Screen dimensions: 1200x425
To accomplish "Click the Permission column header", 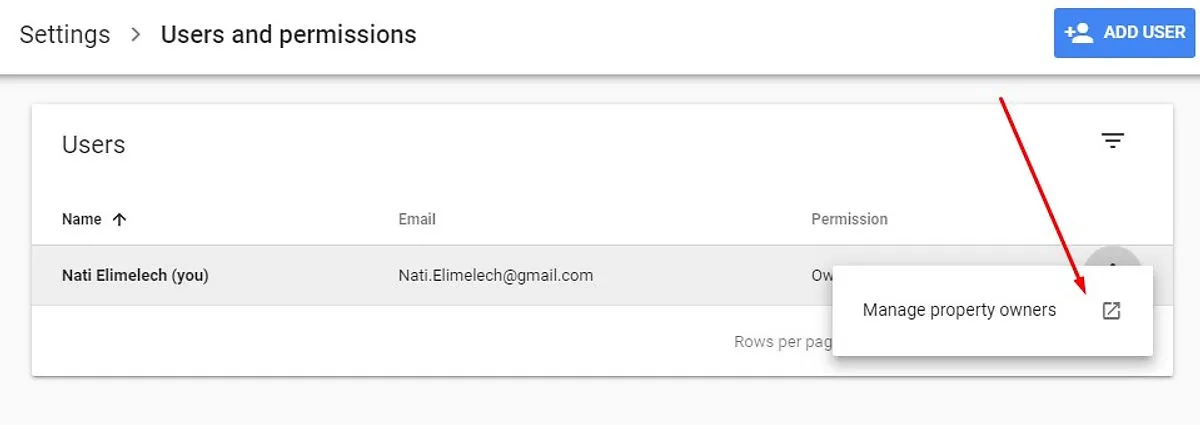I will 849,219.
